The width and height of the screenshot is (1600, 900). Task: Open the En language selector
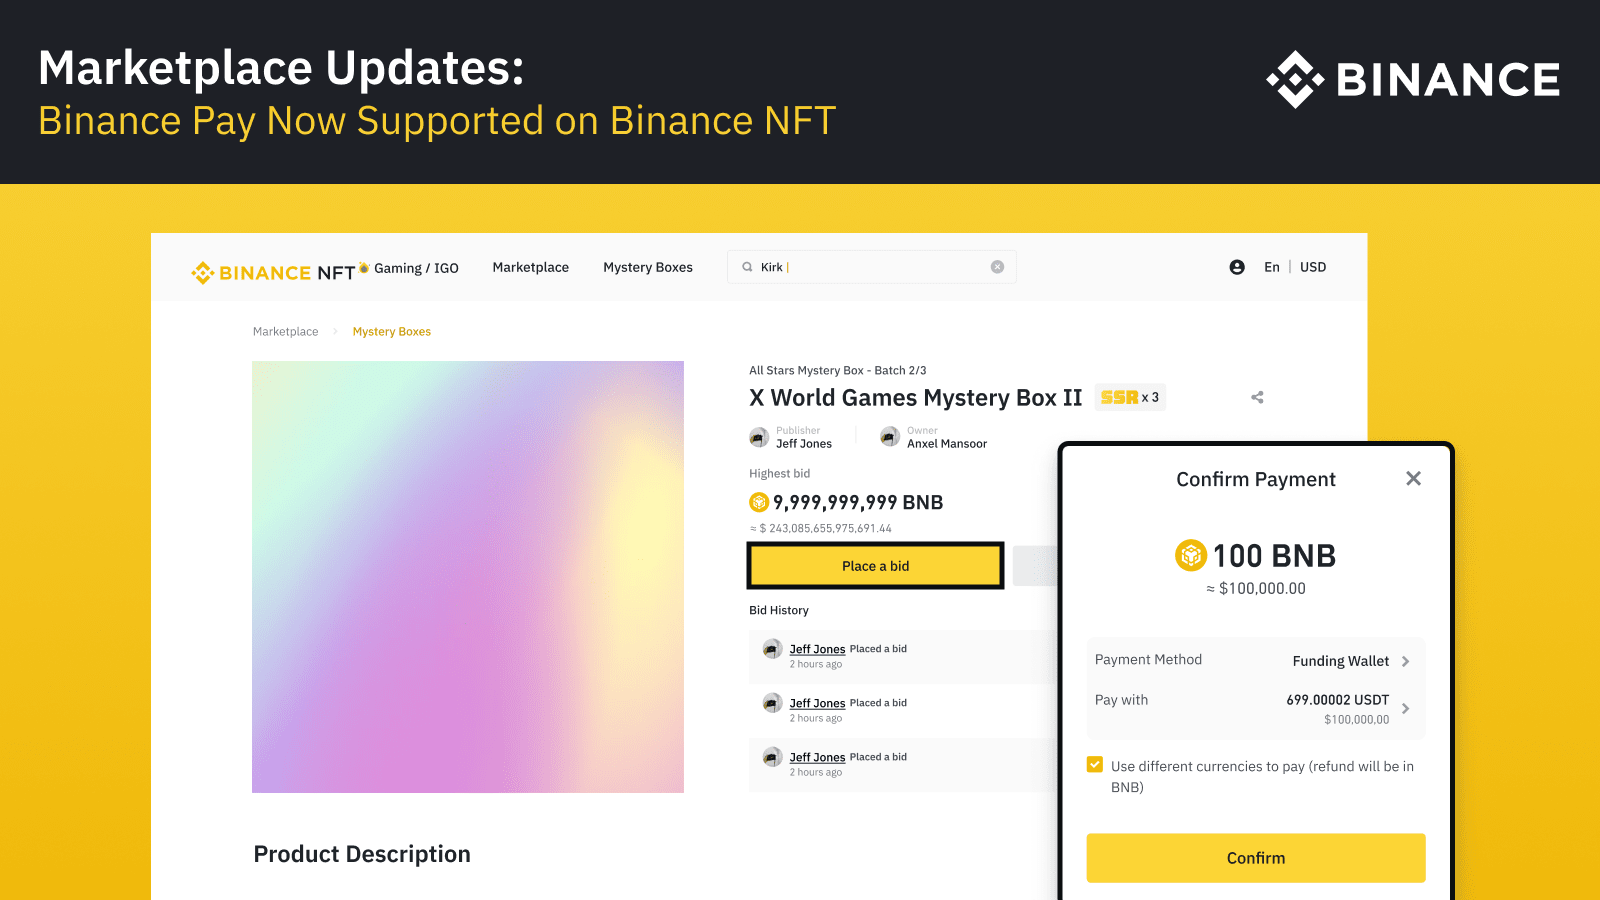click(x=1272, y=267)
